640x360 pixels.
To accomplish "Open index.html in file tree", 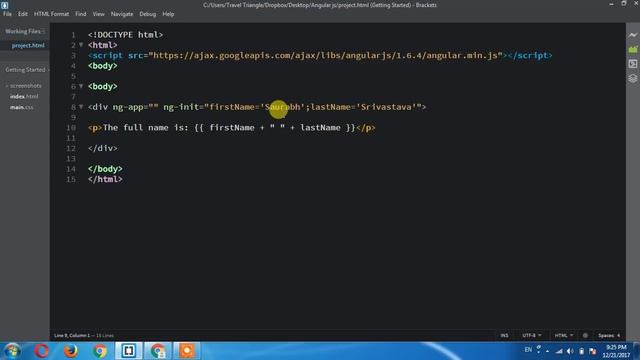I will coord(24,96).
